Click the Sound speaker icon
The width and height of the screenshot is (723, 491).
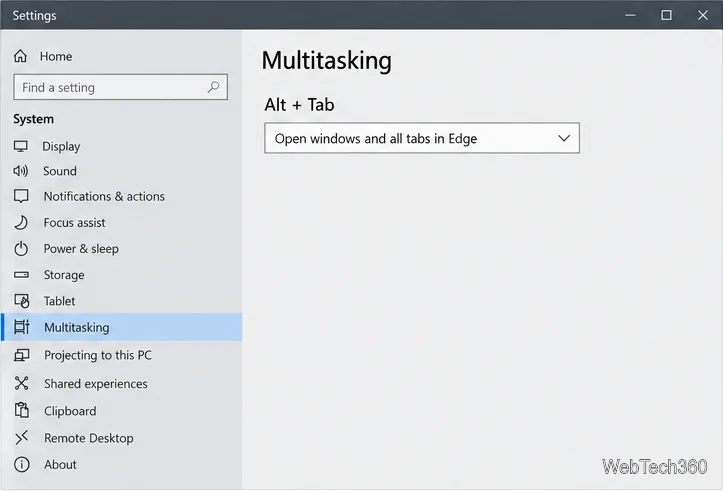click(x=21, y=171)
